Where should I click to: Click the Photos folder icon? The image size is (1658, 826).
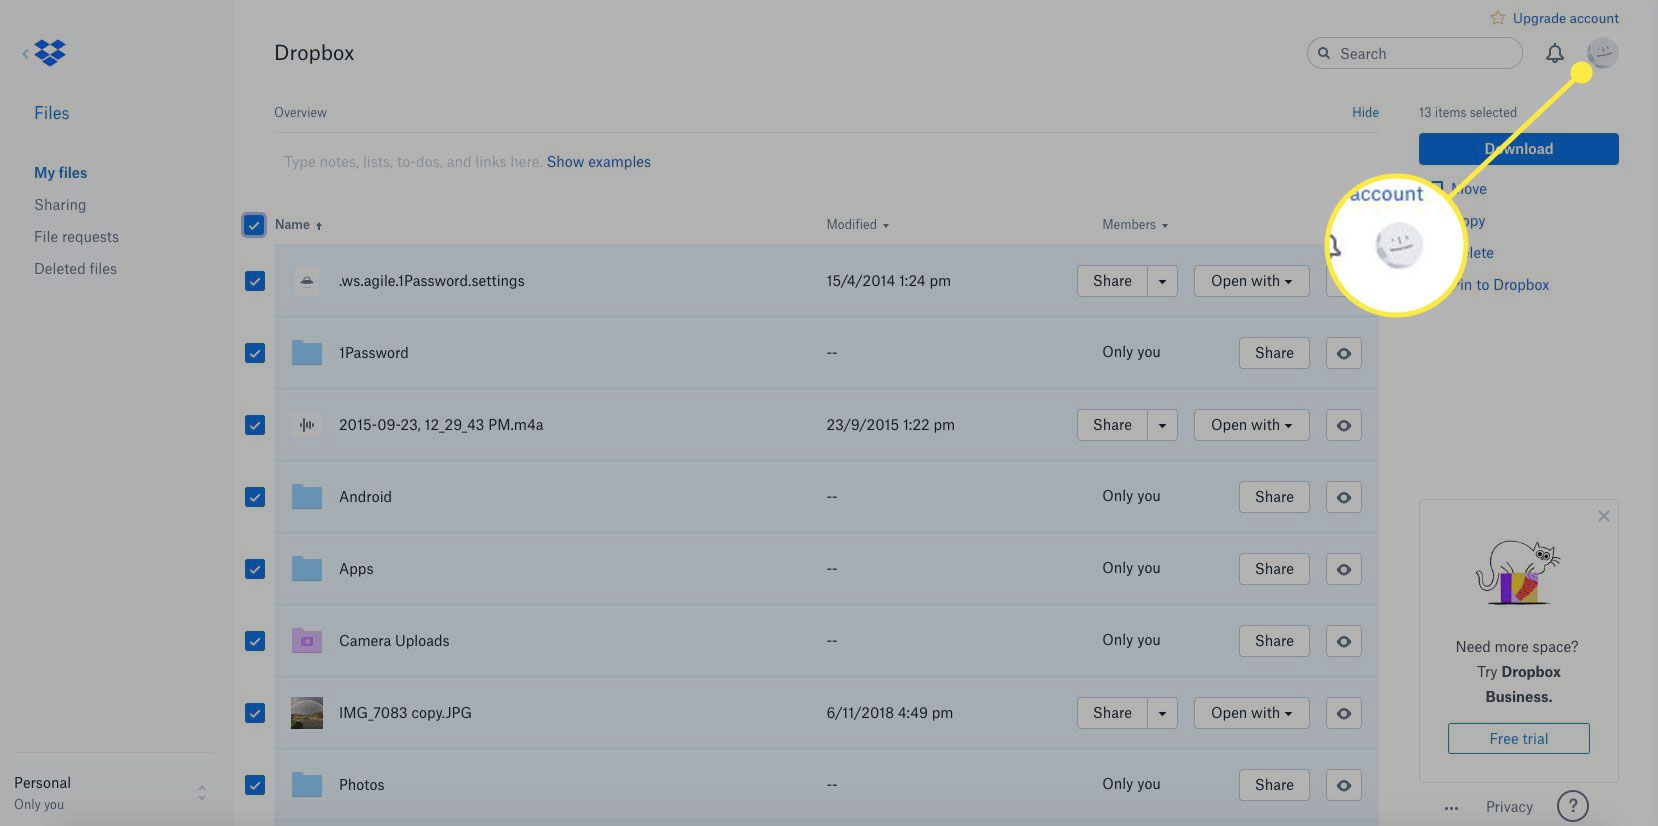(x=307, y=785)
